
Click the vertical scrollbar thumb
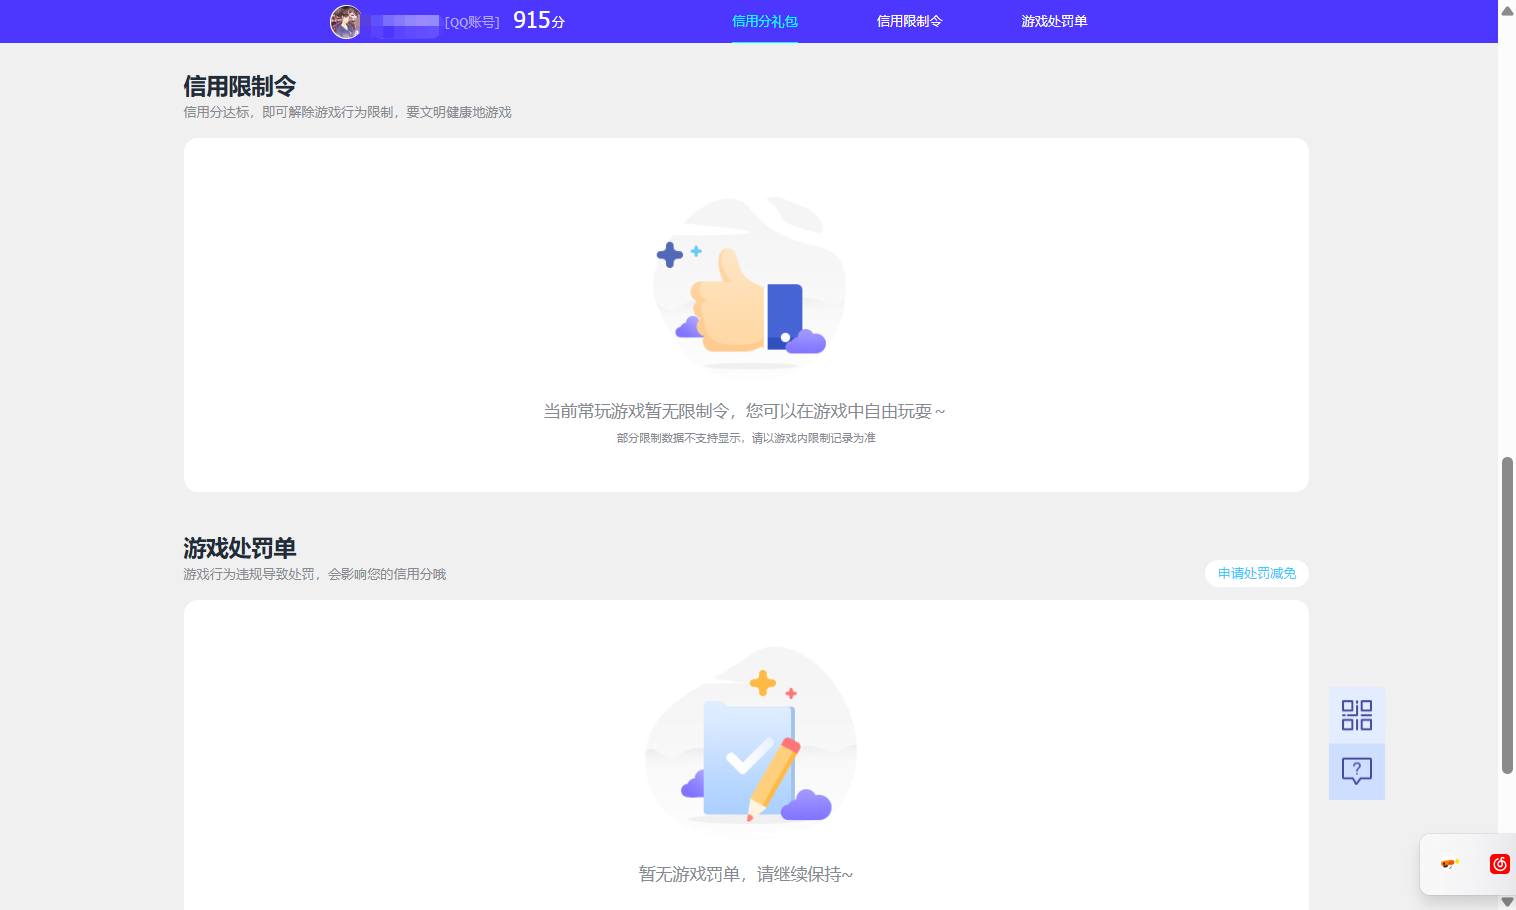1507,615
